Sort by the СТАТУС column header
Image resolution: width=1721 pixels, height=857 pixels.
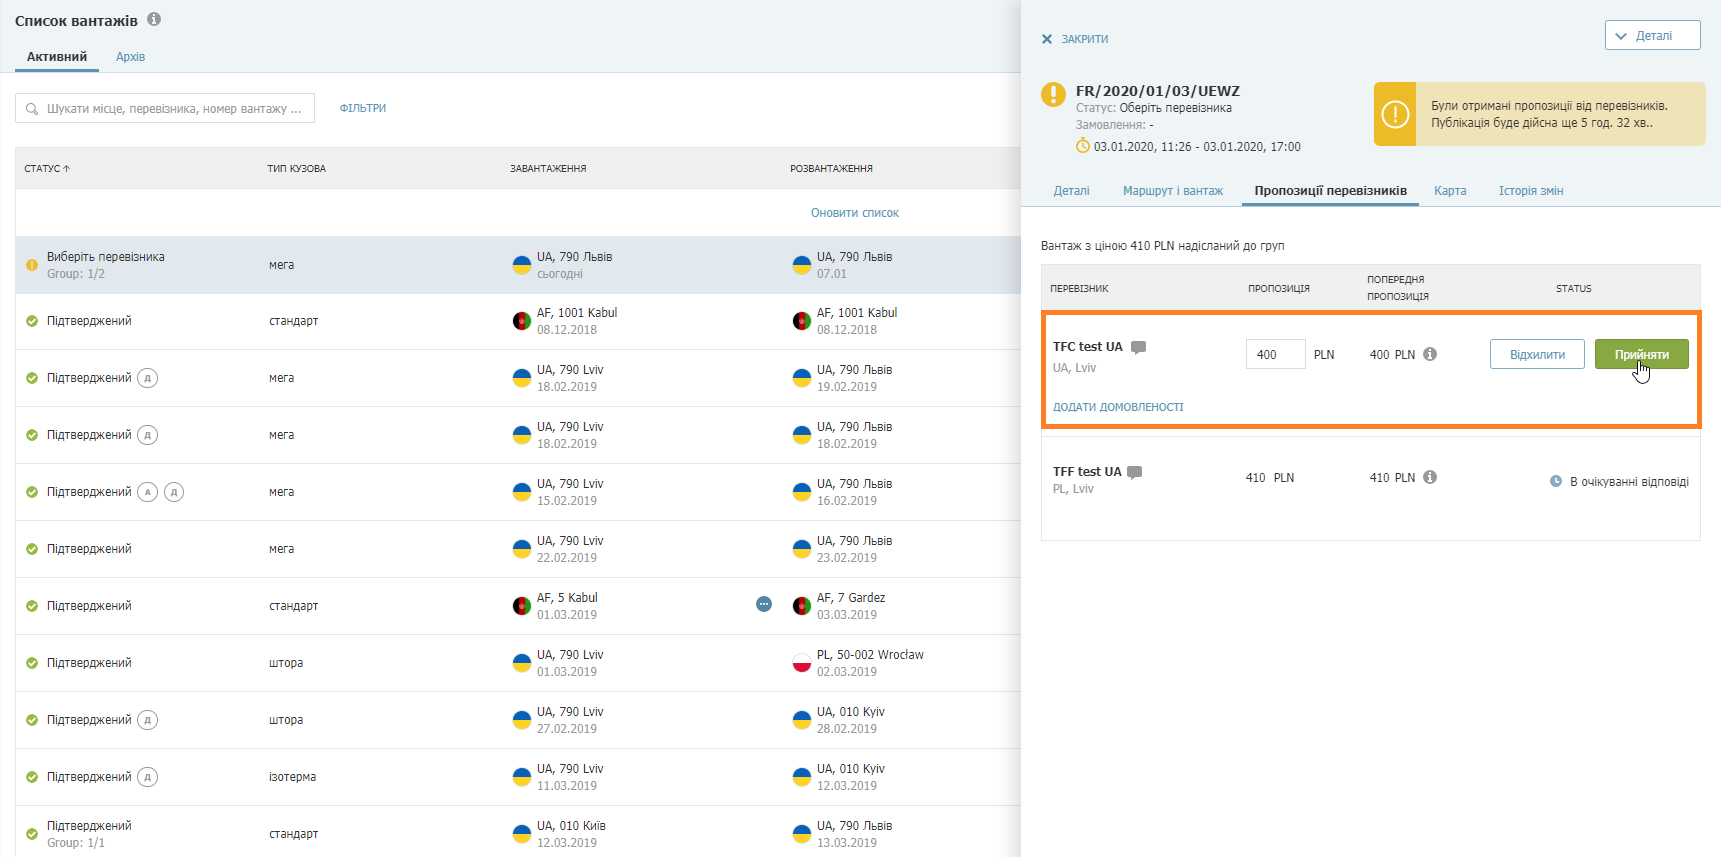pyautogui.click(x=47, y=169)
